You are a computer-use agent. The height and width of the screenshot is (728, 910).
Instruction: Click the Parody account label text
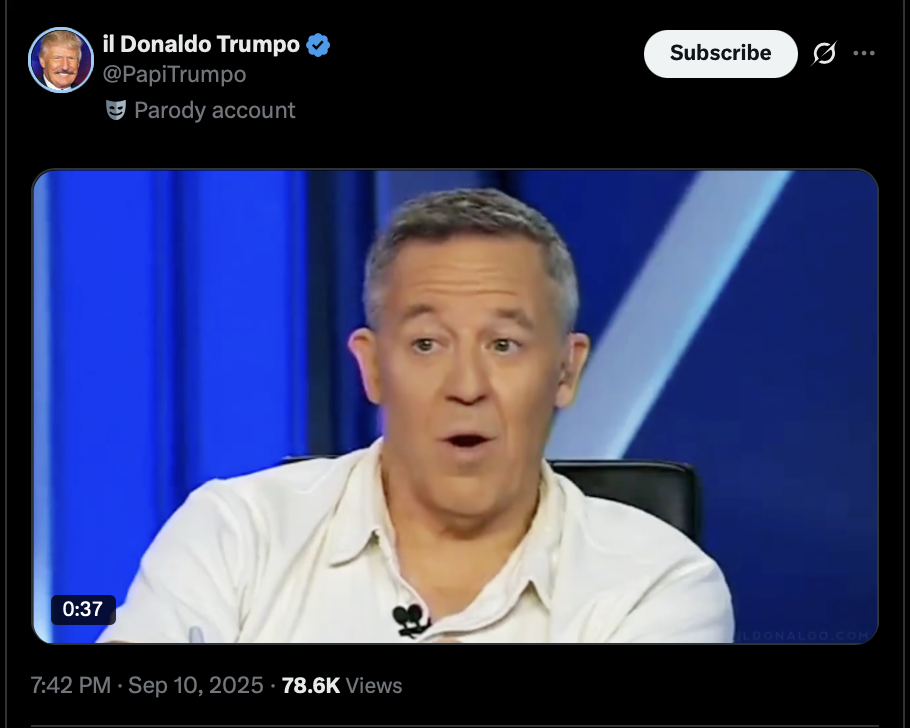point(215,110)
